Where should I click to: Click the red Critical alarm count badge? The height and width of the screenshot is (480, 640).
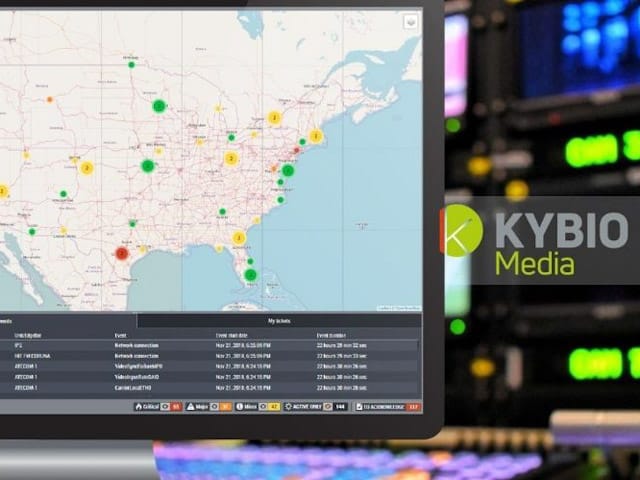click(x=176, y=407)
